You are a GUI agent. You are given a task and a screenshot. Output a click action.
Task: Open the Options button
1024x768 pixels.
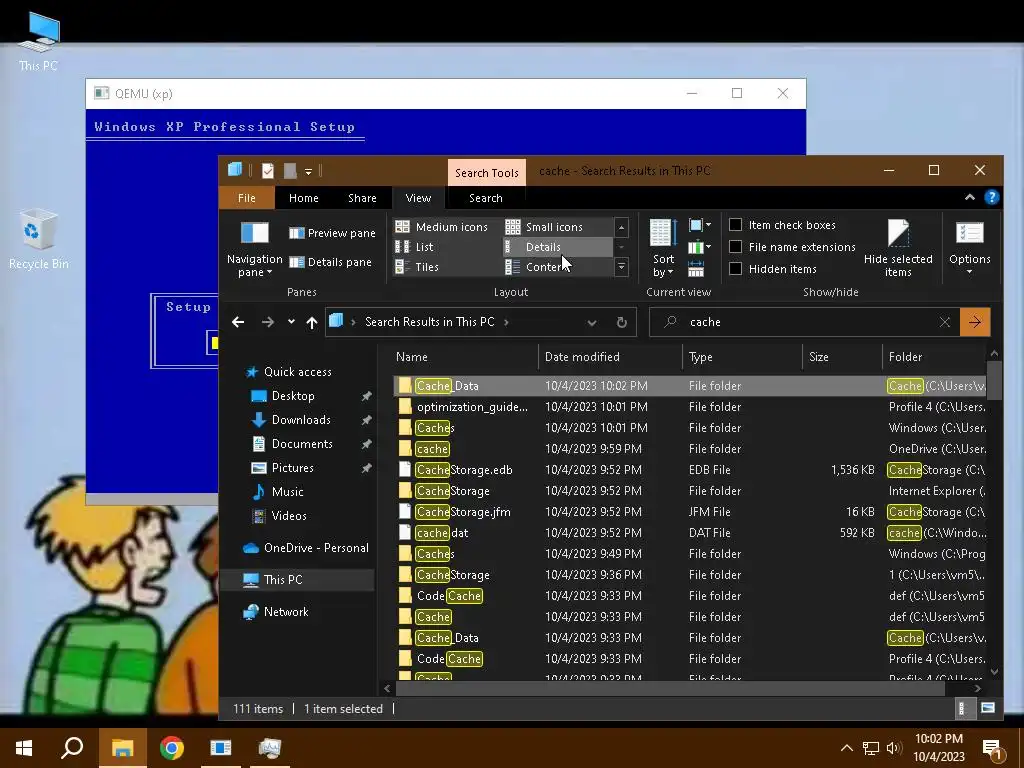click(x=970, y=248)
